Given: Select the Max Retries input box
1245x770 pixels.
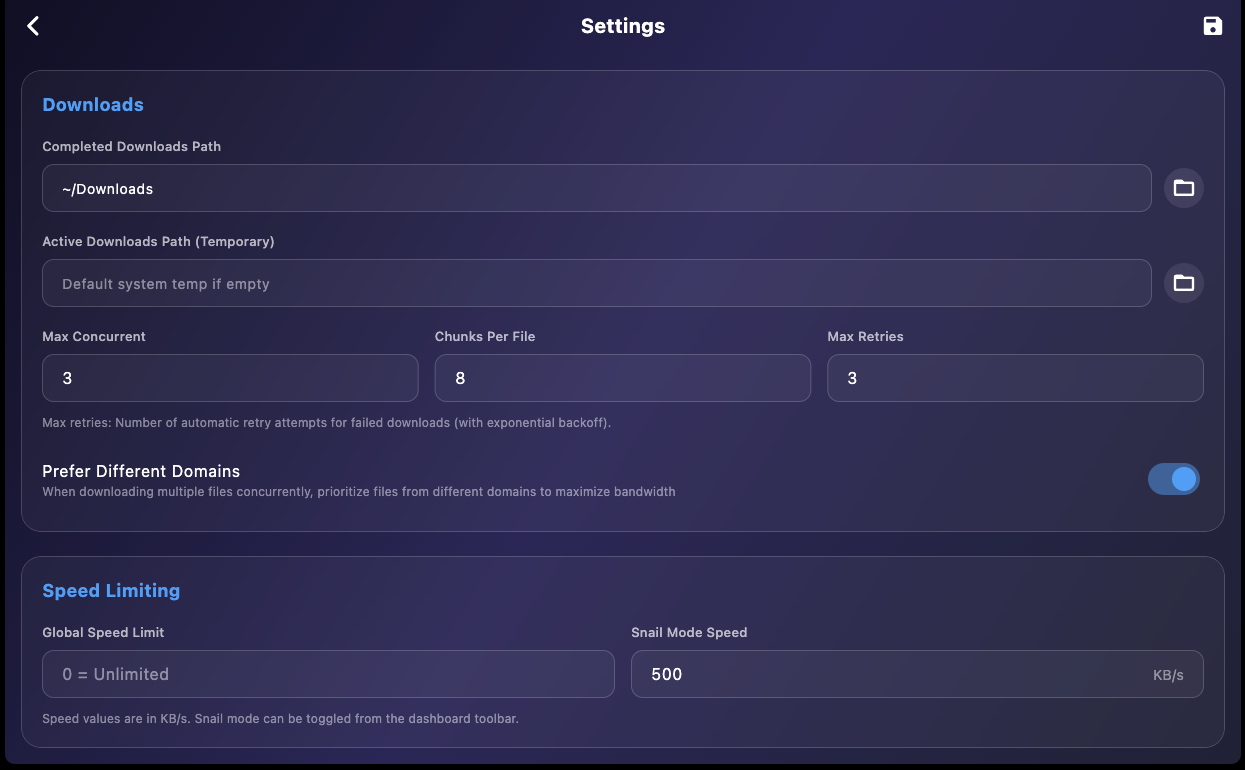Looking at the screenshot, I should [x=1015, y=378].
